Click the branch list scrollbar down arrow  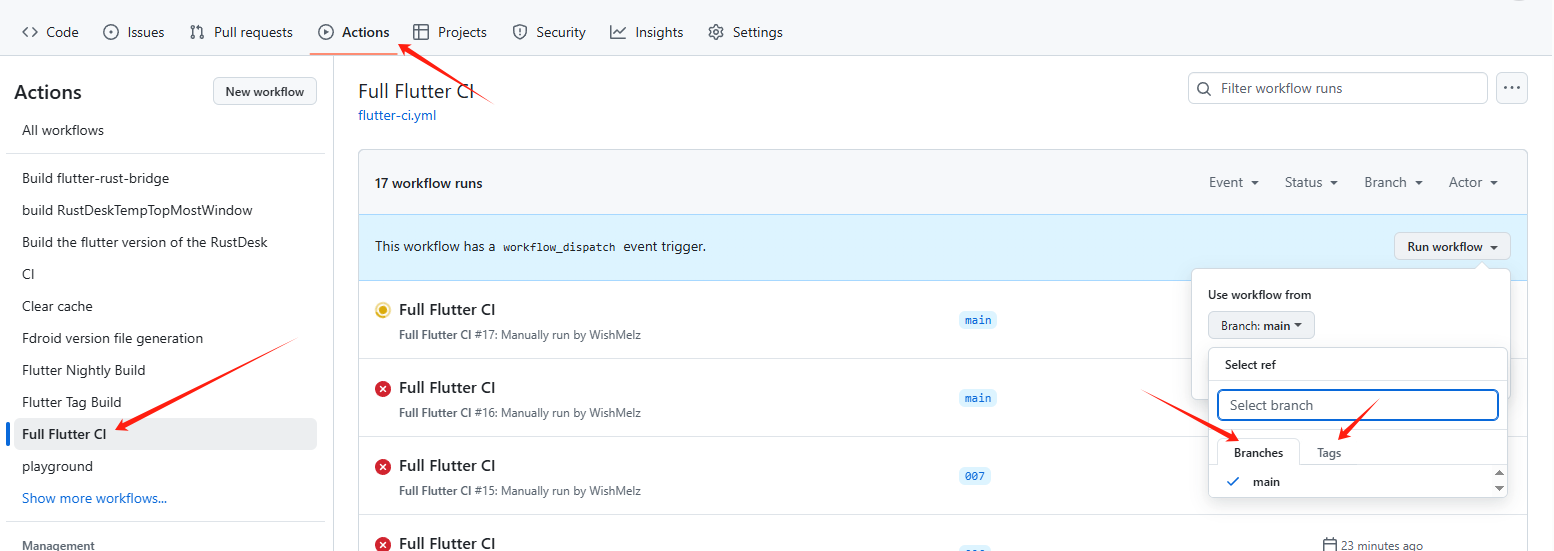coord(1499,488)
